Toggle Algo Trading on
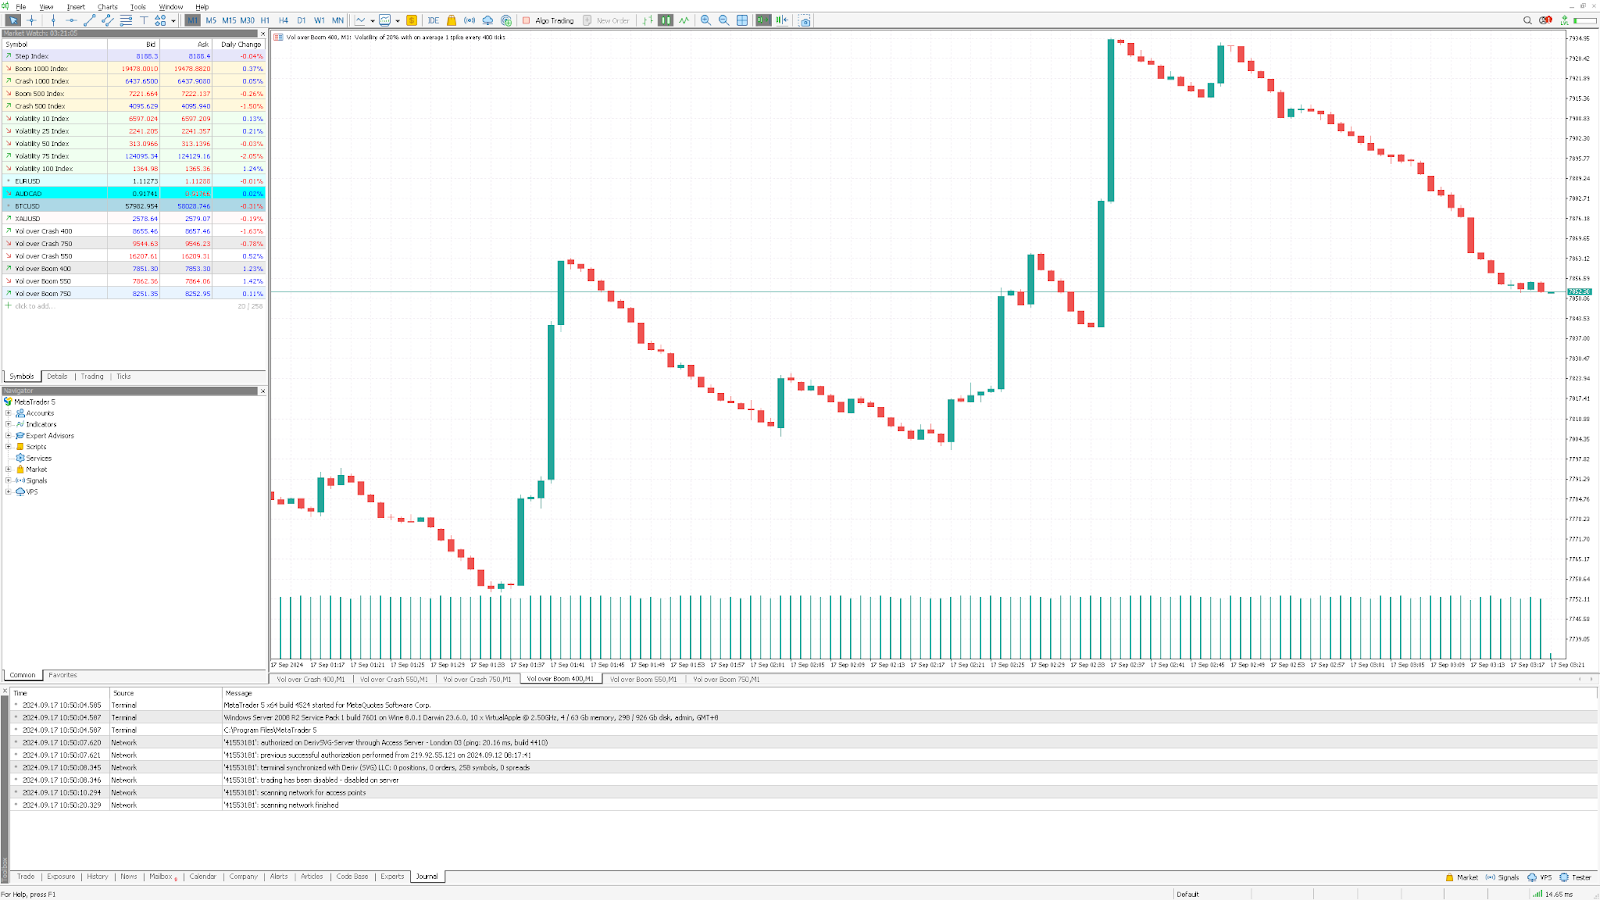The height and width of the screenshot is (900, 1600). (548, 20)
